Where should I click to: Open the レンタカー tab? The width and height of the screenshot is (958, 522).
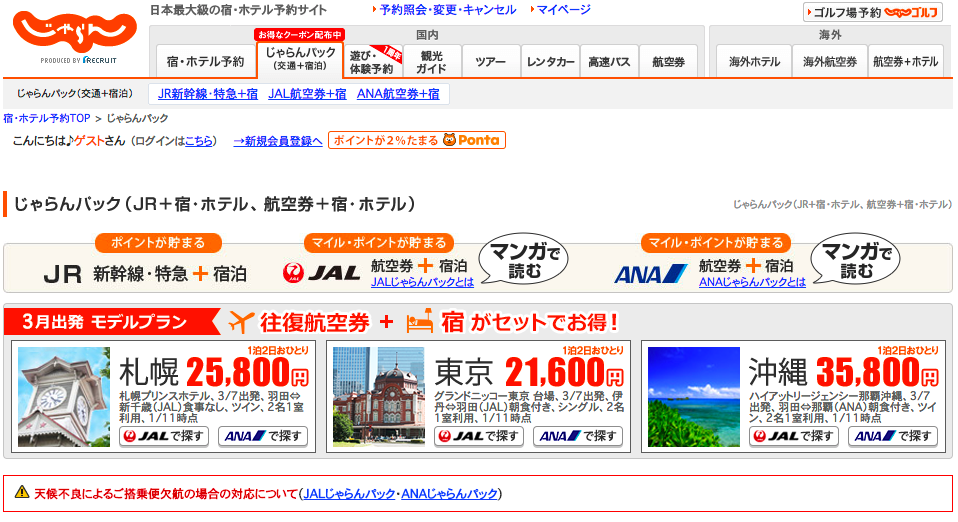point(550,62)
